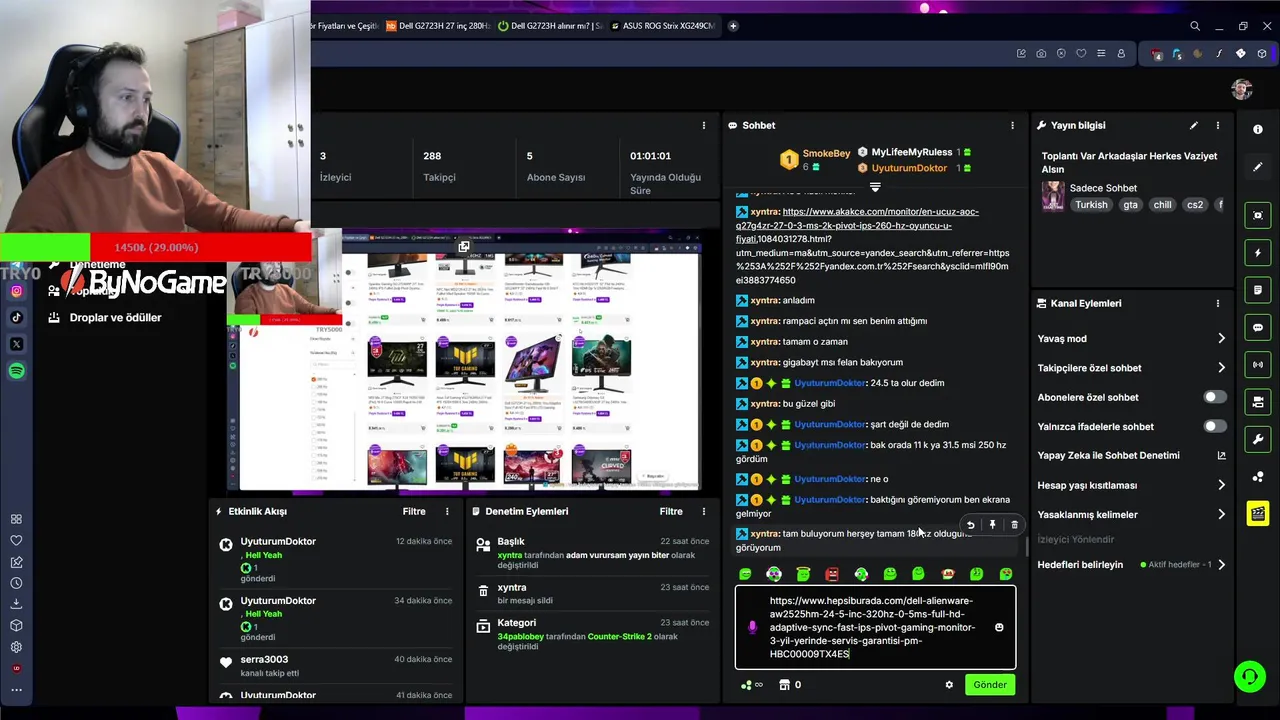Pin the hovered chat message
The height and width of the screenshot is (720, 1280).
tap(992, 525)
